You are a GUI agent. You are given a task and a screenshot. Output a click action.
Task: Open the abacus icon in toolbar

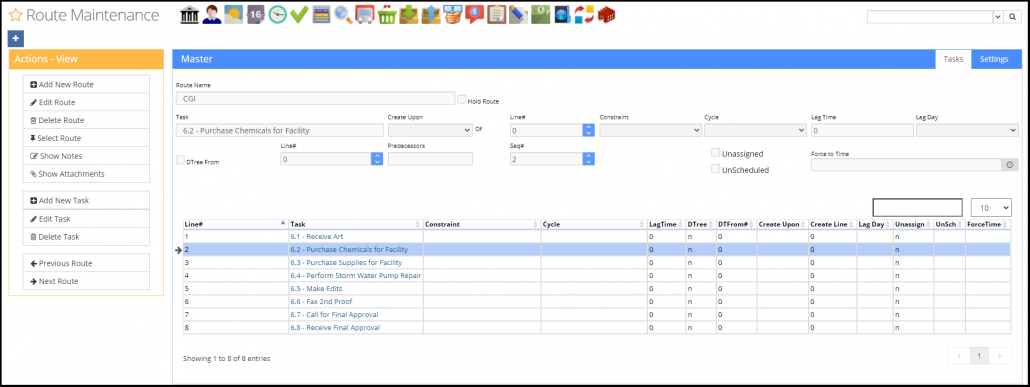321,14
